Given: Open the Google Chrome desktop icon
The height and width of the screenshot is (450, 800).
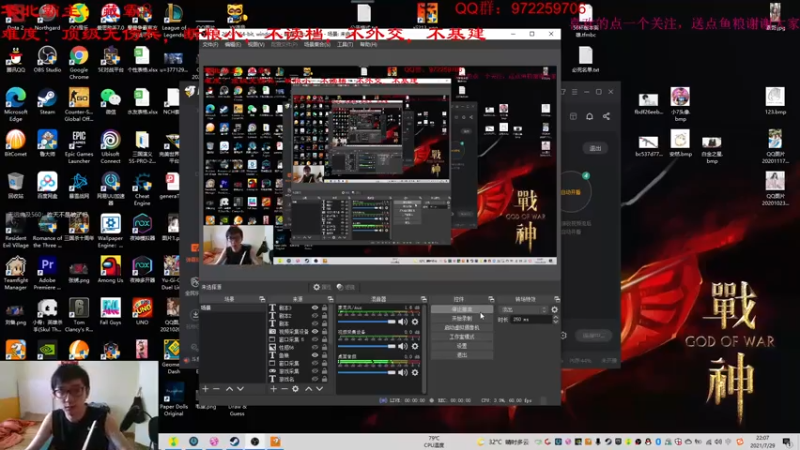Looking at the screenshot, I should [x=79, y=63].
